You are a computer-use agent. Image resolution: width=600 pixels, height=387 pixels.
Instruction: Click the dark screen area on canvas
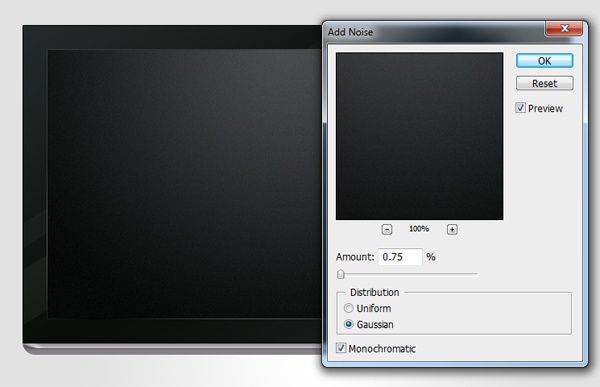[184, 184]
